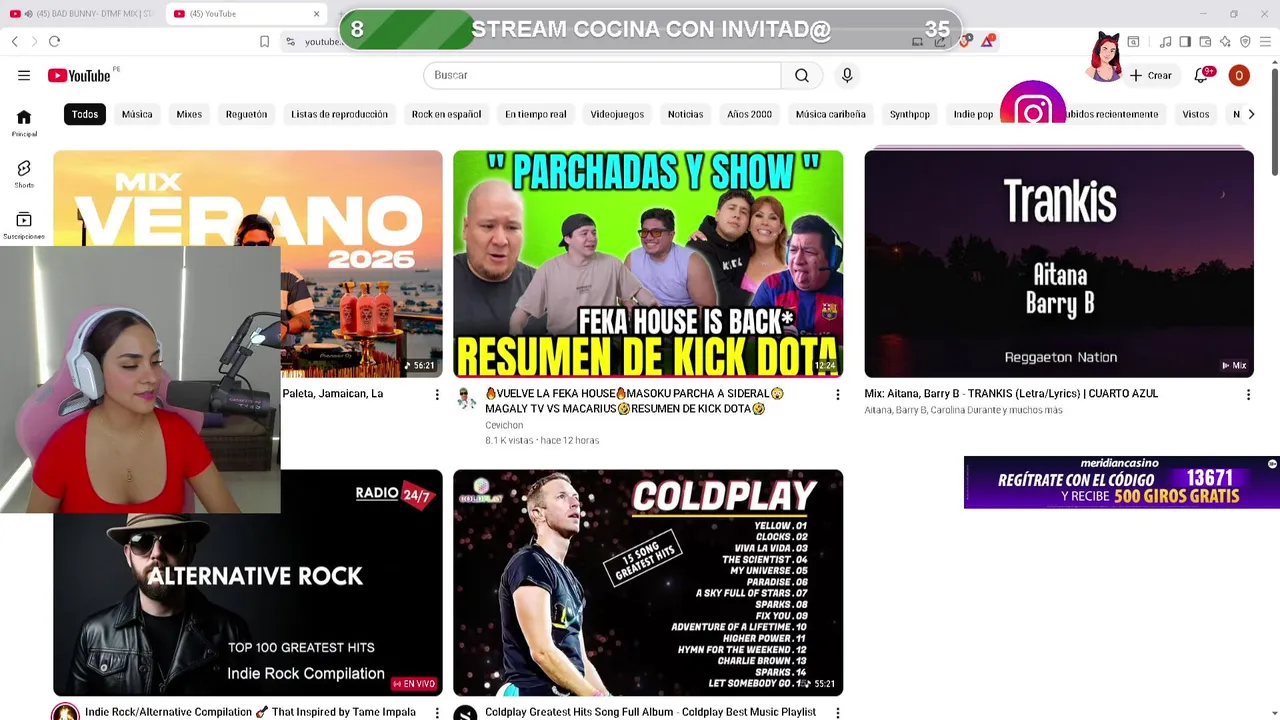1280x720 pixels.
Task: Mute the Bad Bunny tab speaker icon
Action: (28, 13)
